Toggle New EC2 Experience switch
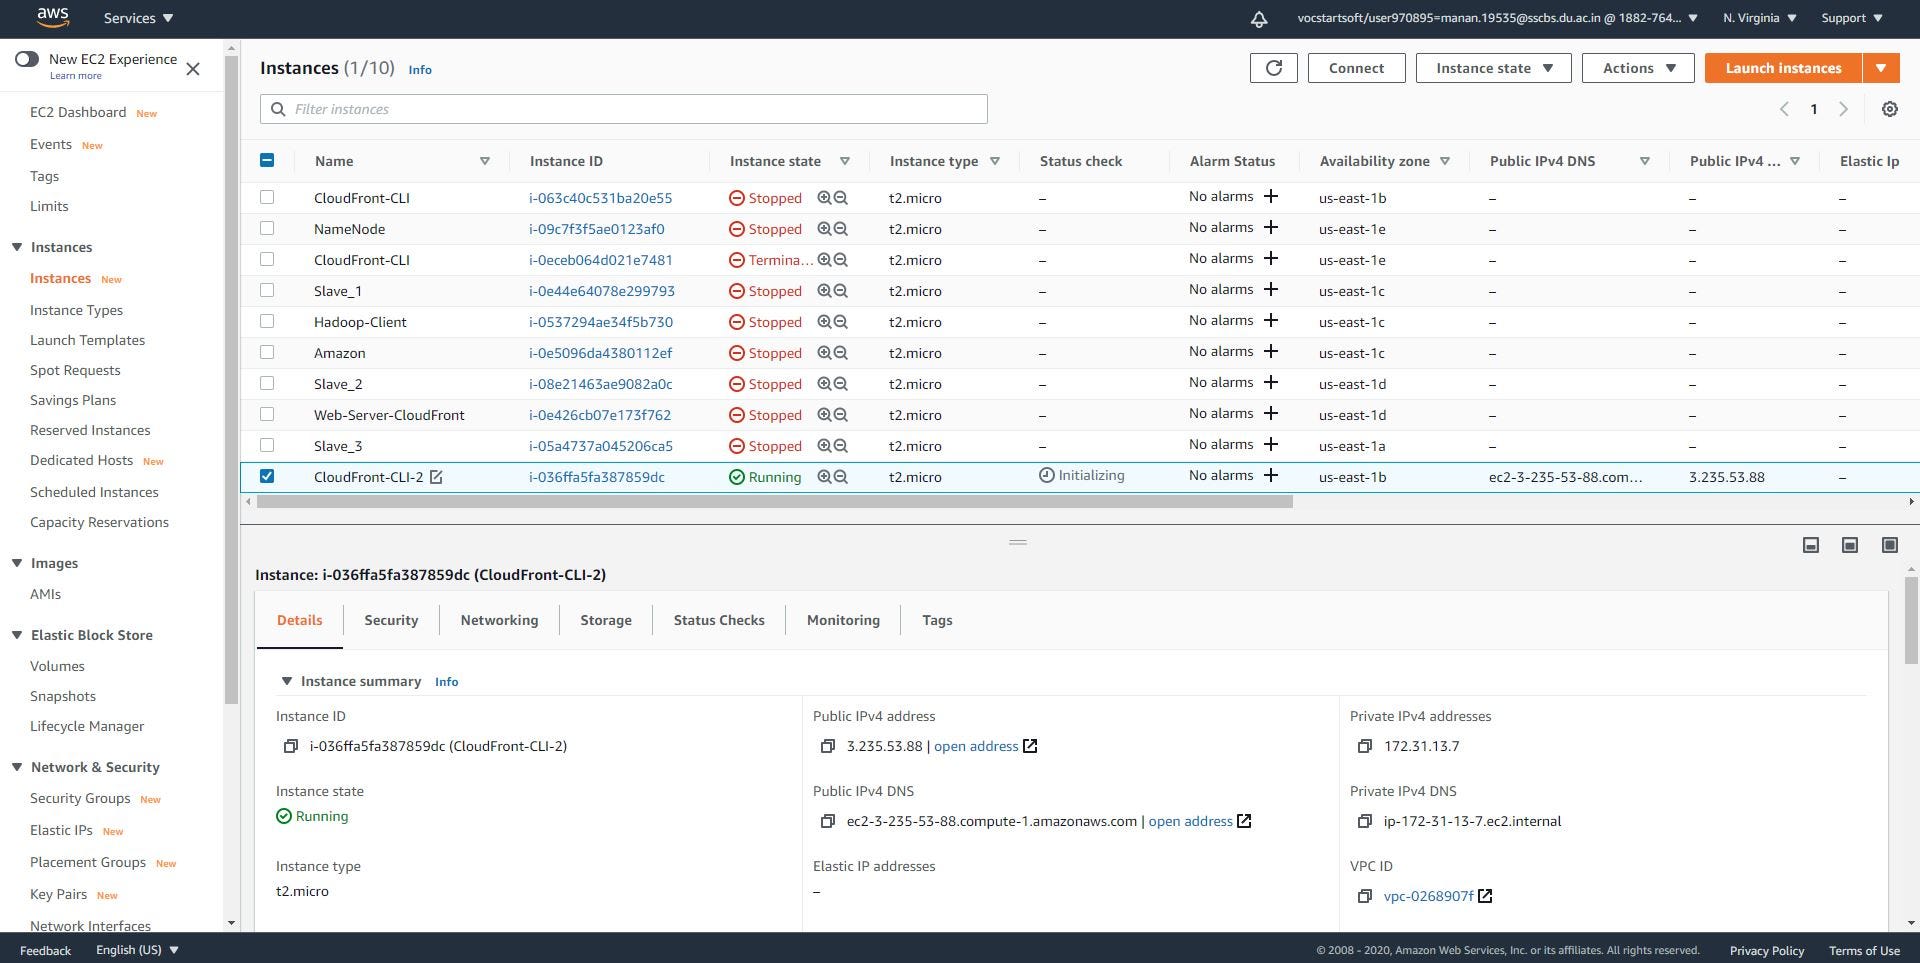This screenshot has height=963, width=1920. tap(27, 59)
